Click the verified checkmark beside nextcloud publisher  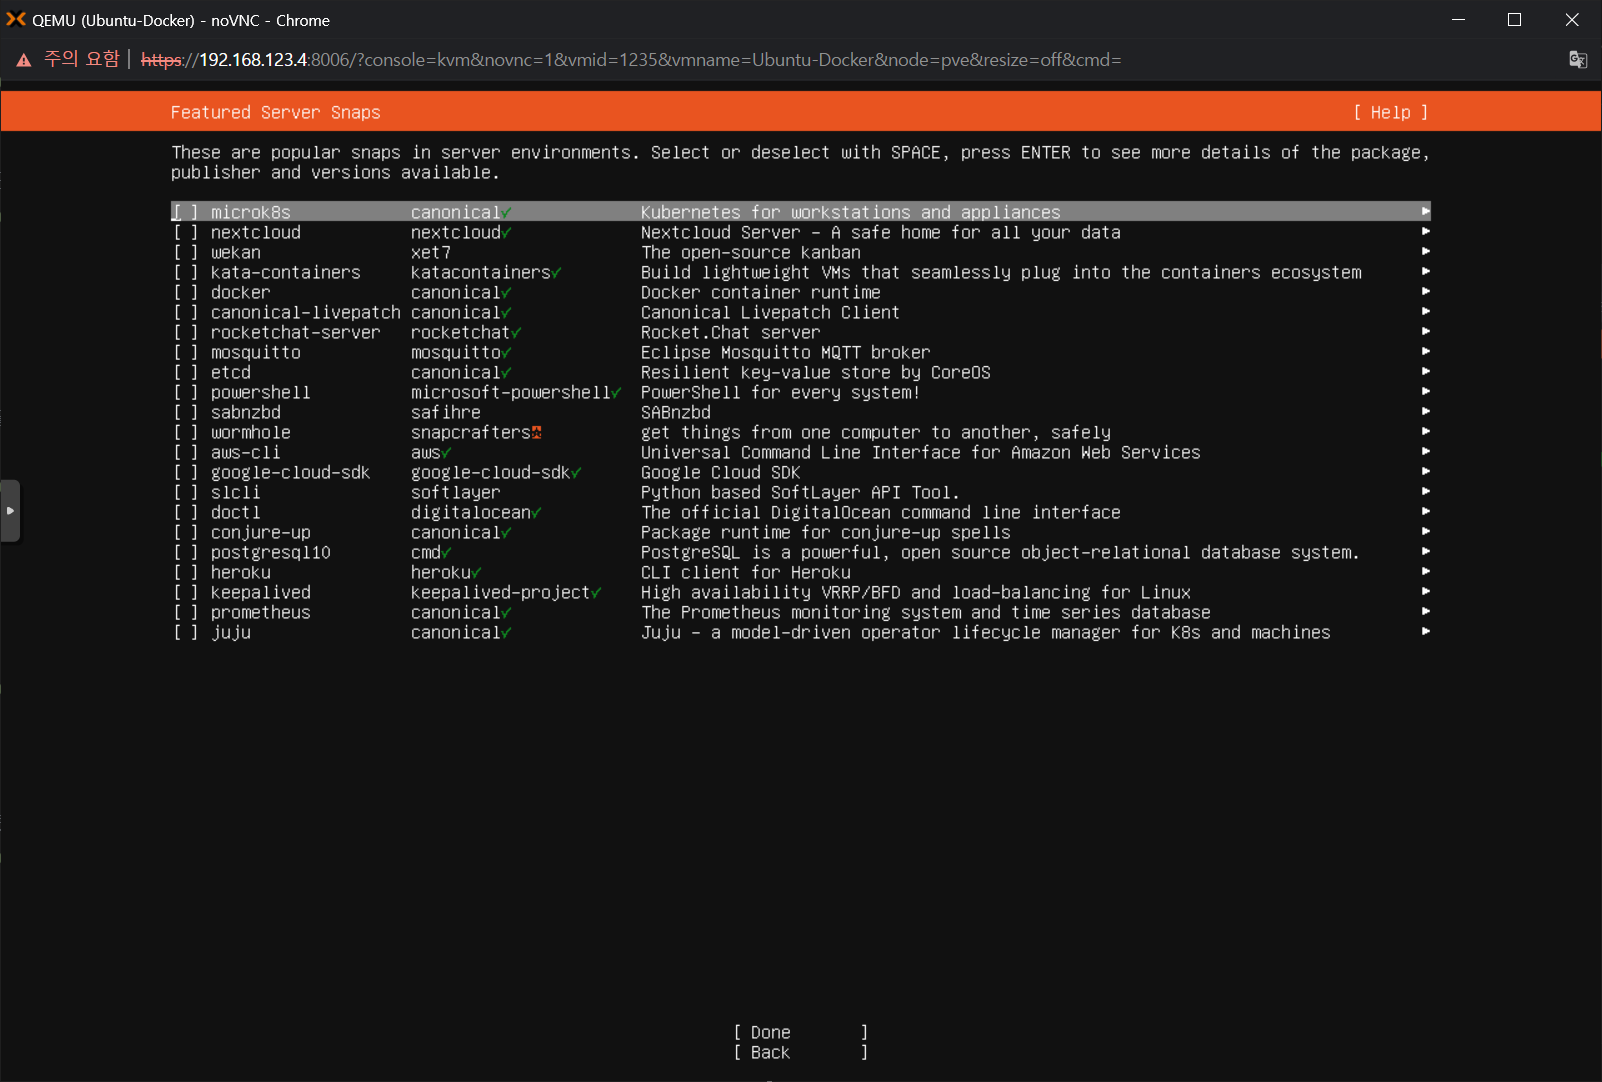[x=506, y=233]
